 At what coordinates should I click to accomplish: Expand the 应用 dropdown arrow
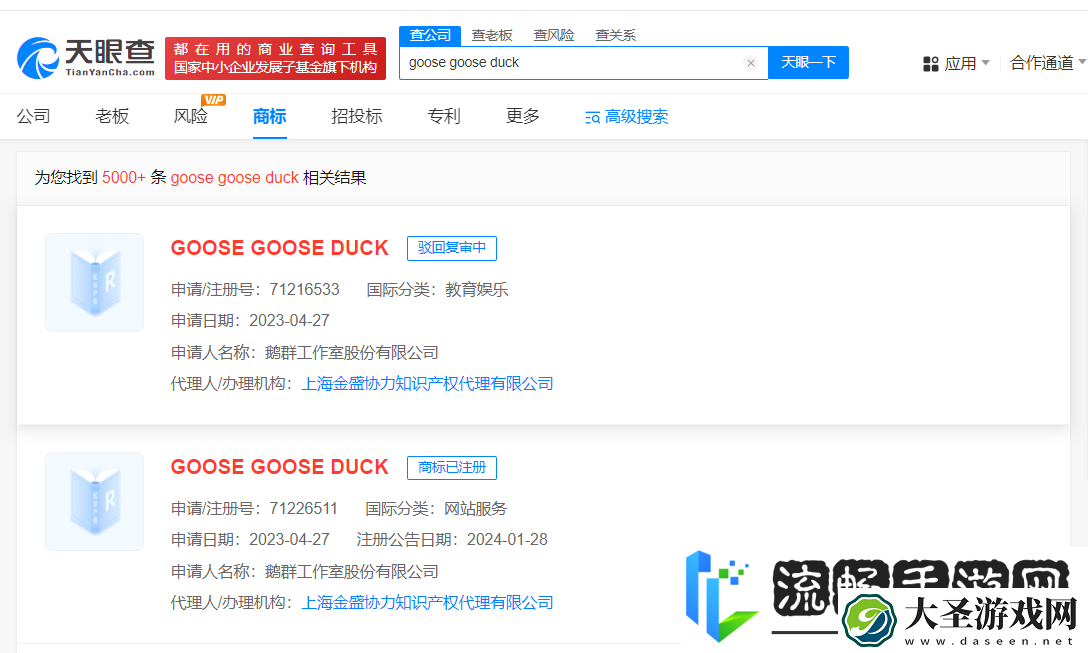click(x=985, y=63)
